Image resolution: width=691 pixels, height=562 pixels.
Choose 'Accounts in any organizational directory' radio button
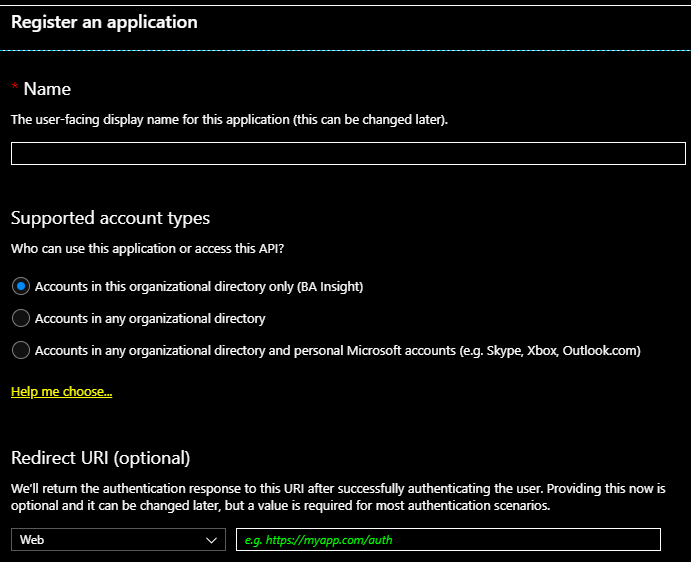[21, 318]
